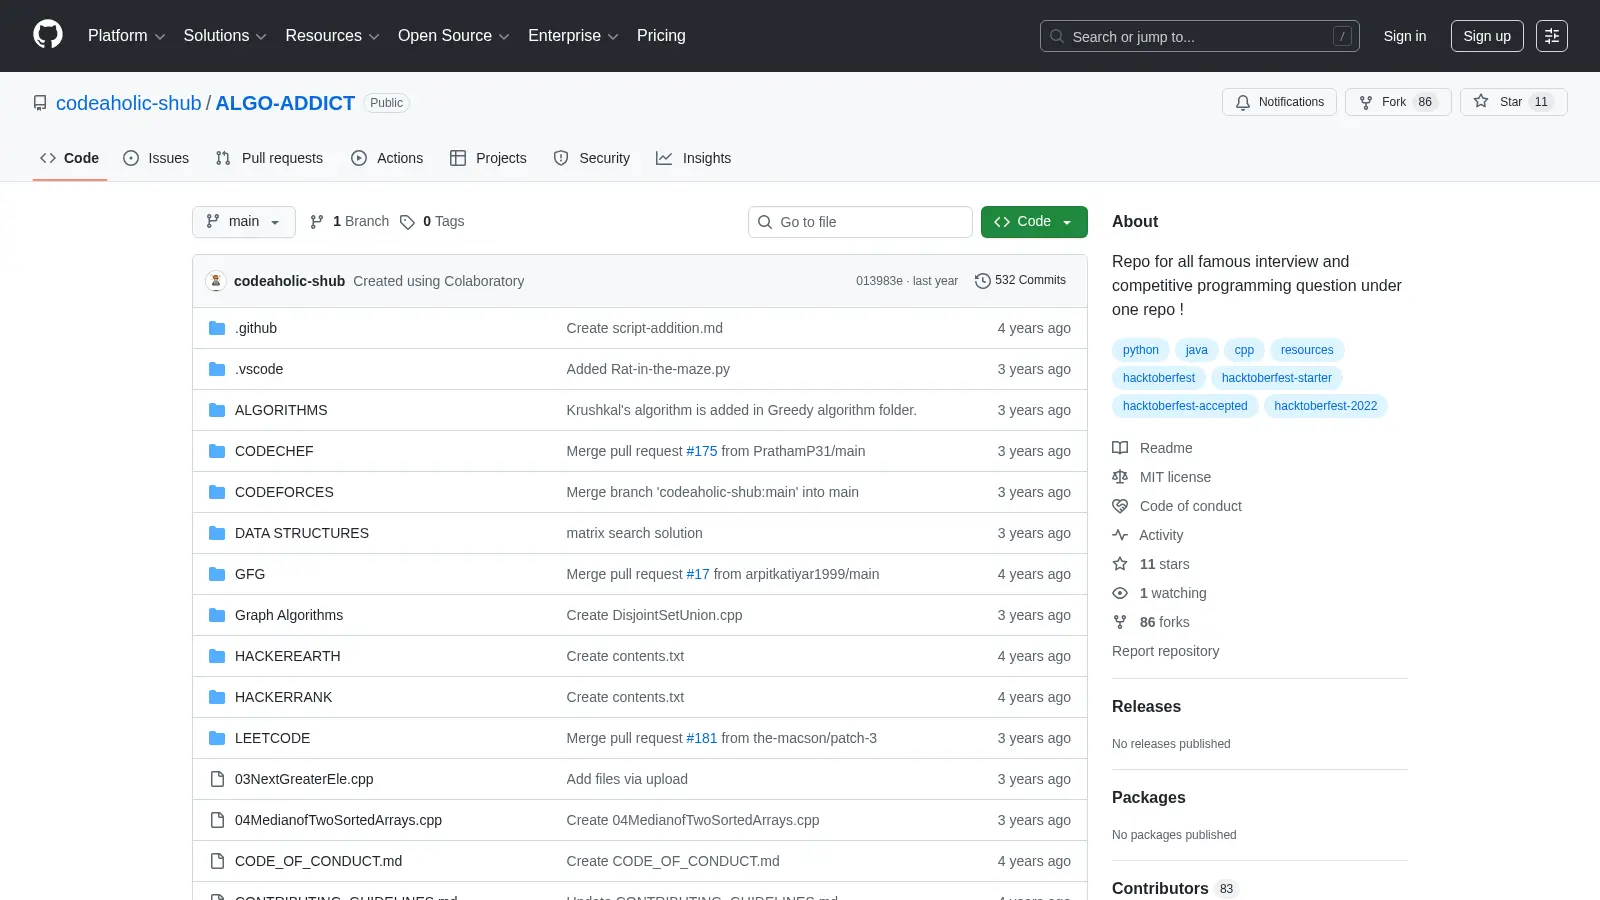Viewport: 1600px width, 900px height.
Task: Click the ALGORITHMS folder icon
Action: (217, 410)
